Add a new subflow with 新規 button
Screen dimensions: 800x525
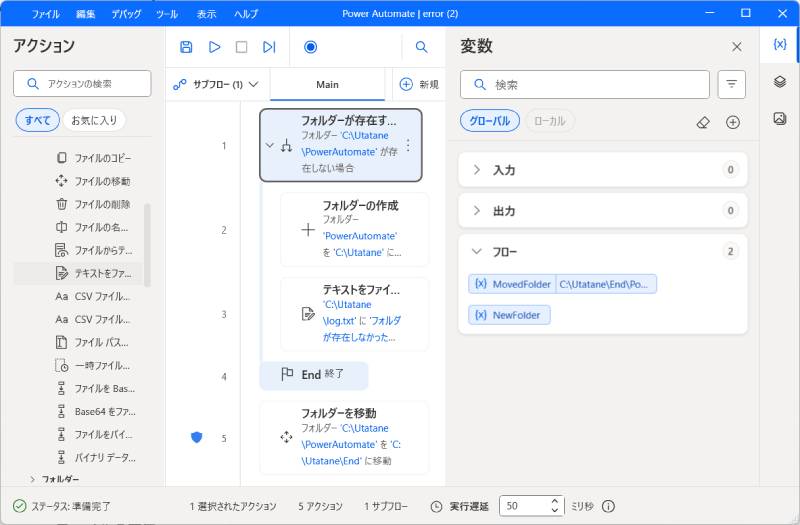click(x=419, y=84)
